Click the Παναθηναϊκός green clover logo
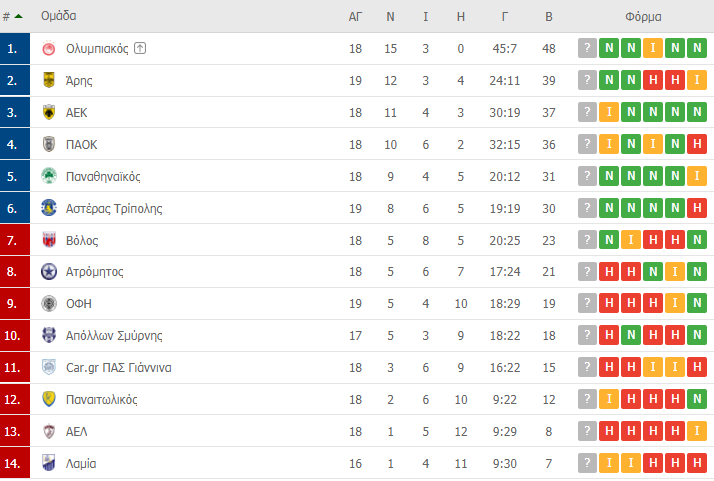 [49, 176]
